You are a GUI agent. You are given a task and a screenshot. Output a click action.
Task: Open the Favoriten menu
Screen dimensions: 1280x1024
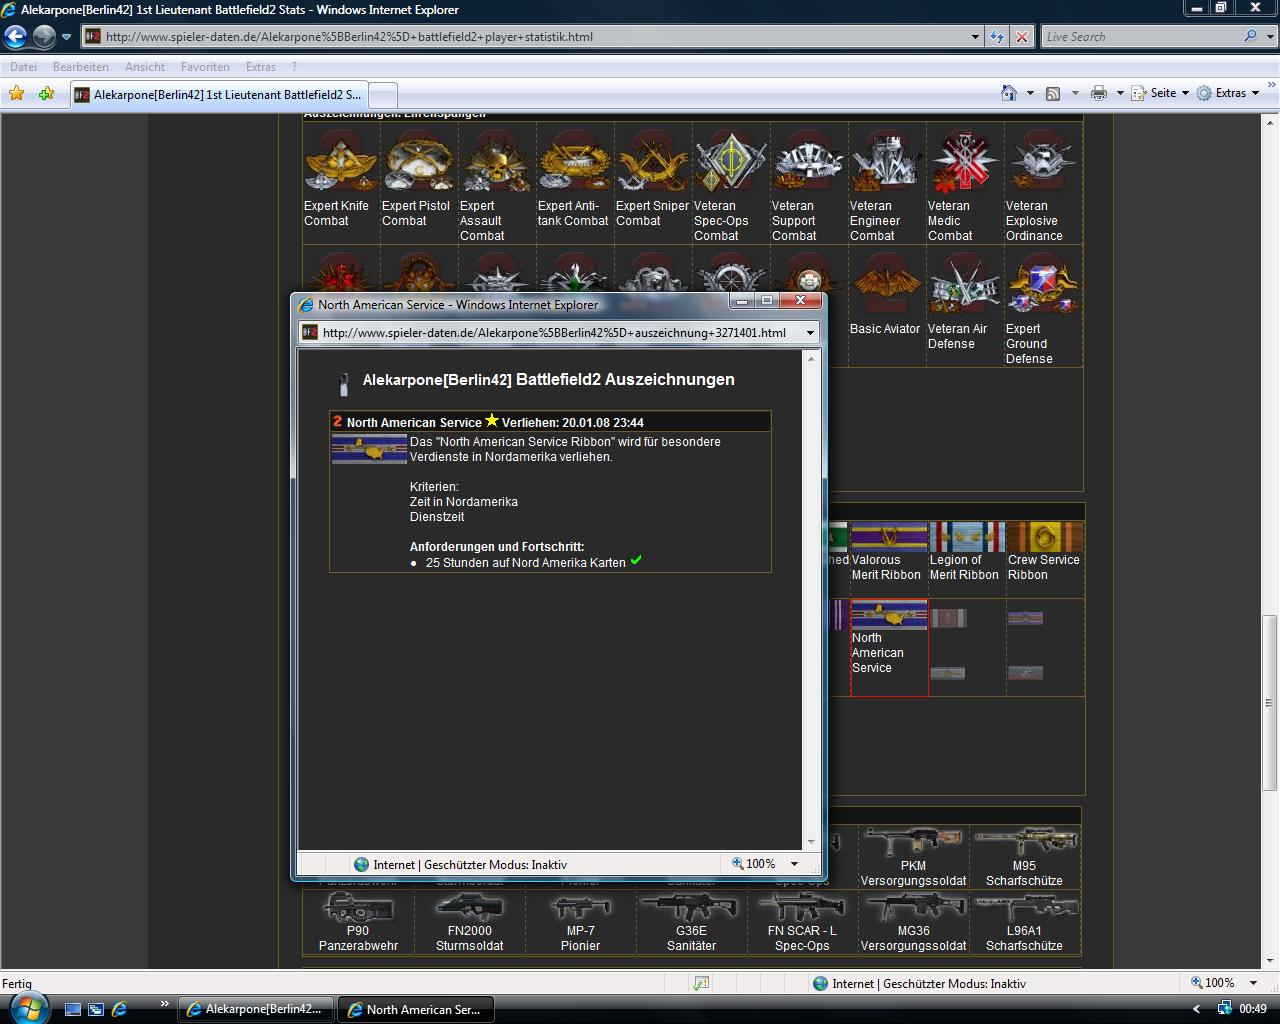tap(205, 67)
